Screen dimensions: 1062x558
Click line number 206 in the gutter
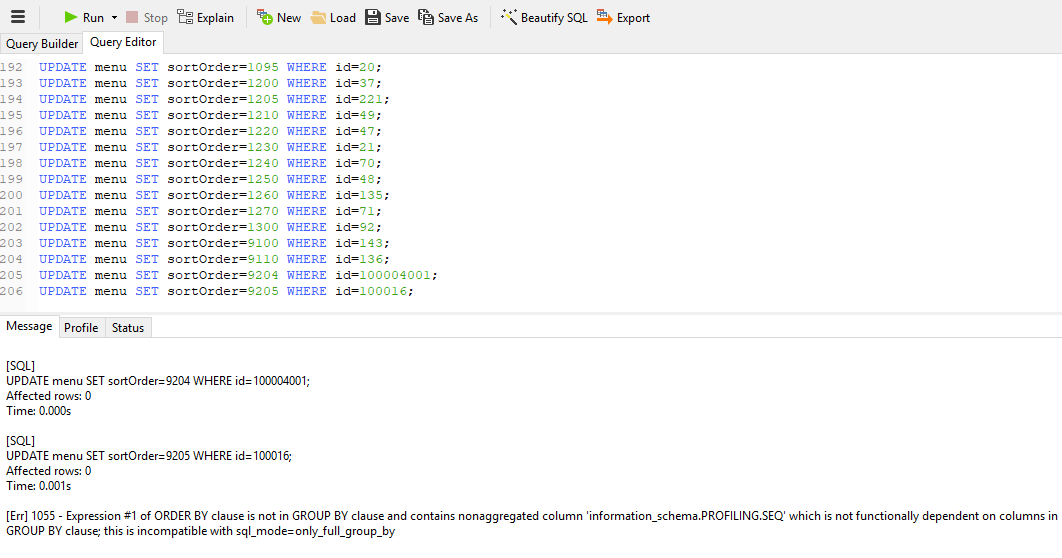[x=12, y=291]
